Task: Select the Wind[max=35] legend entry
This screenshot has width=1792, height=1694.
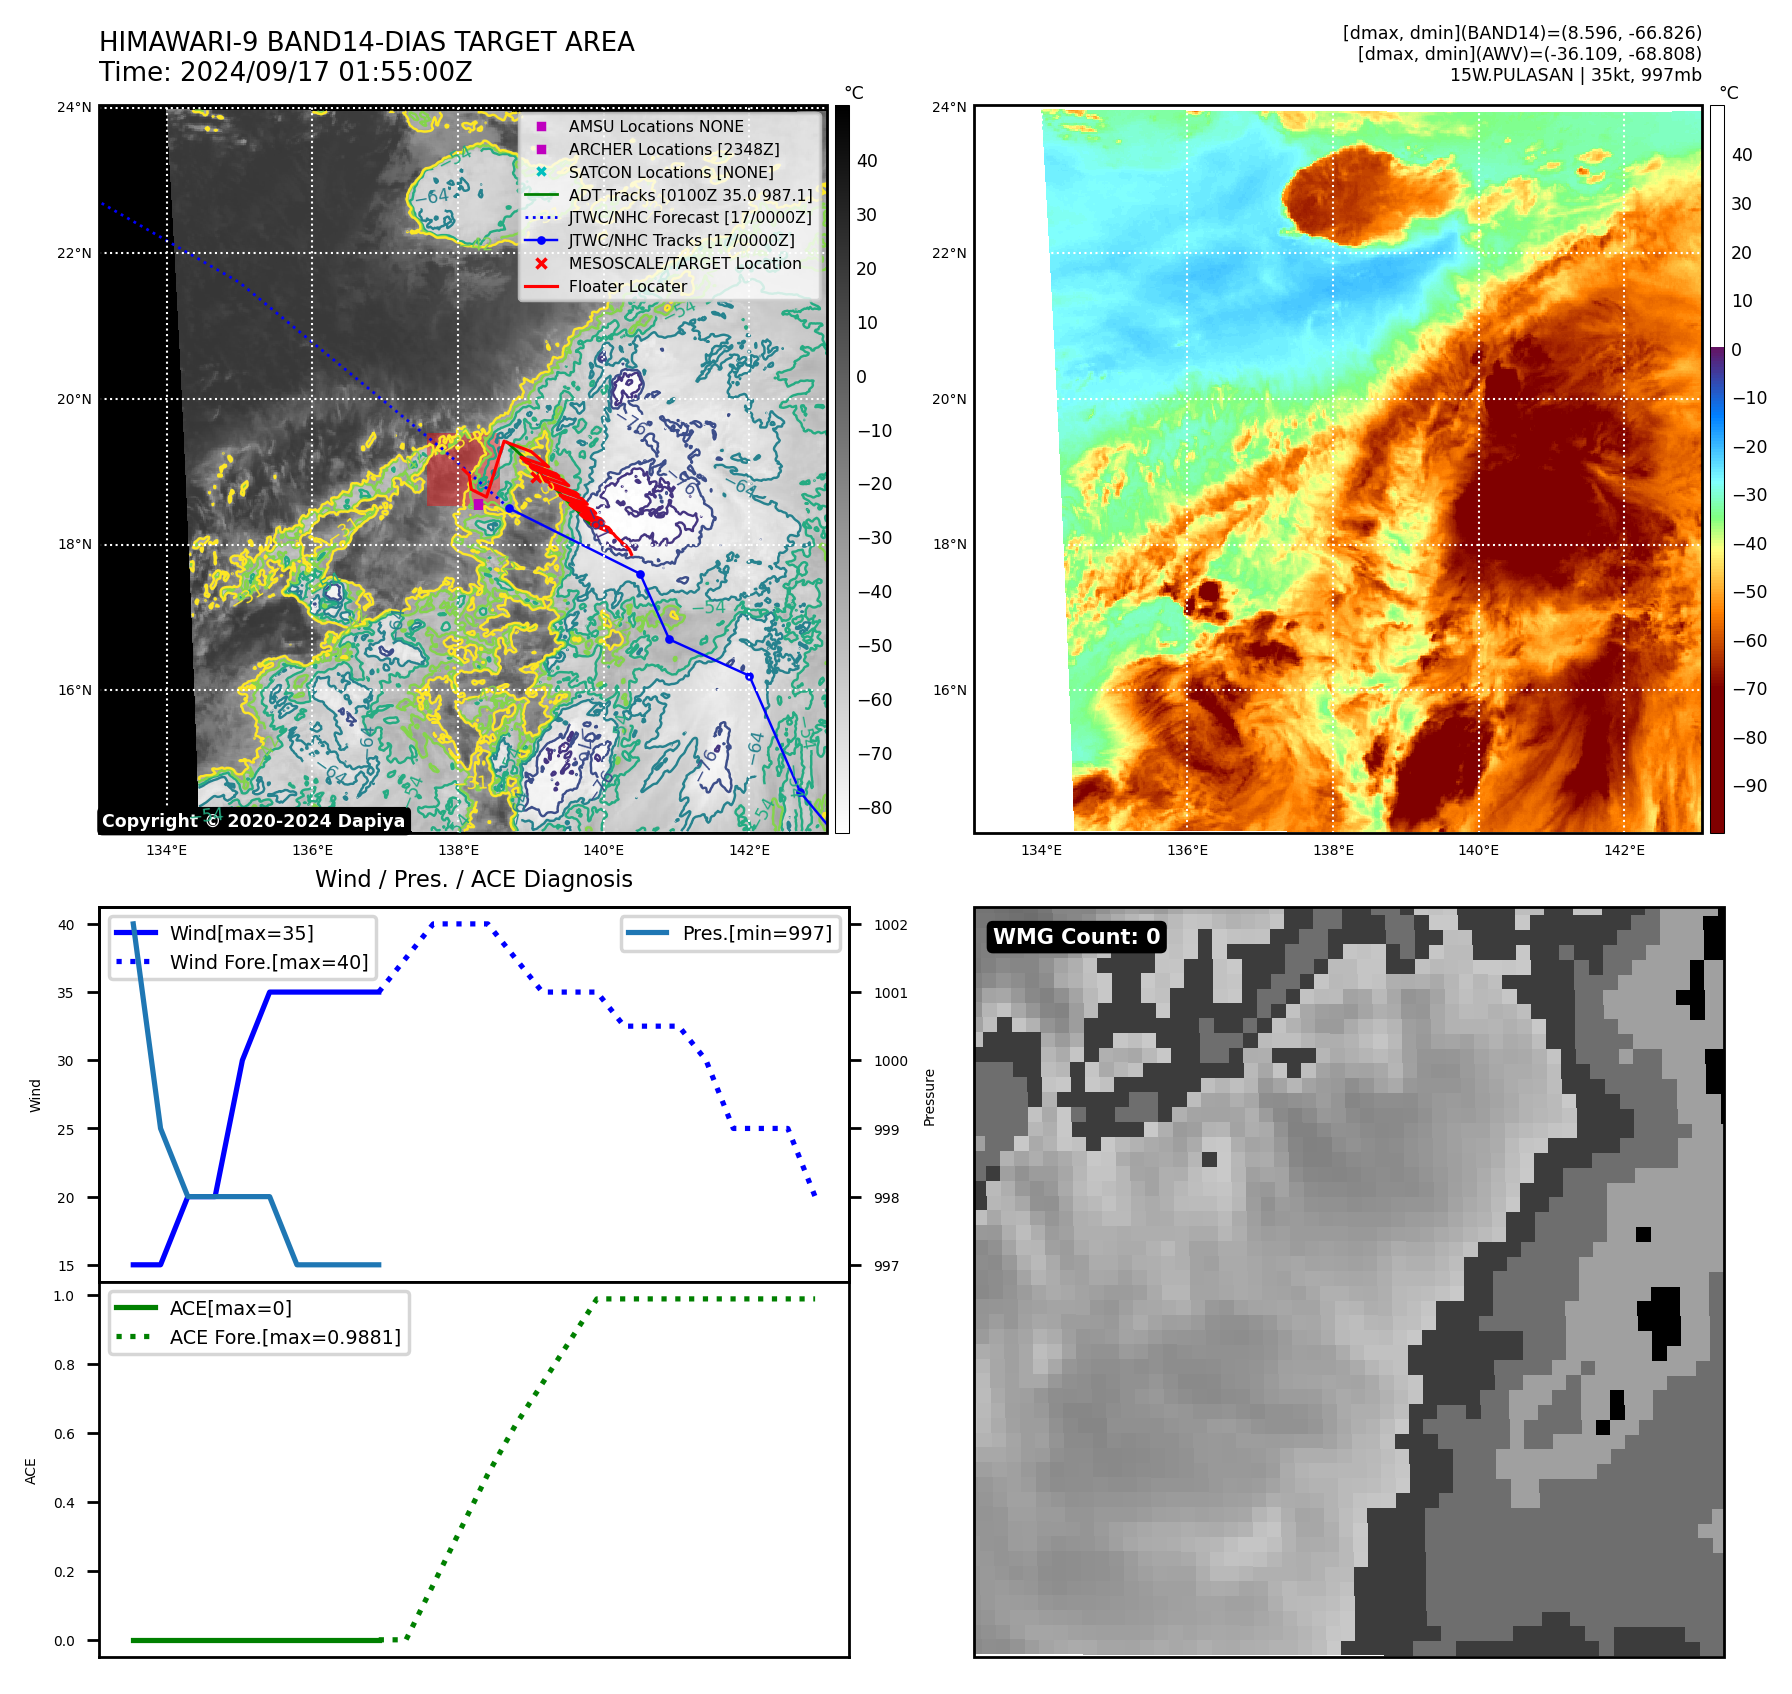Action: tap(241, 933)
